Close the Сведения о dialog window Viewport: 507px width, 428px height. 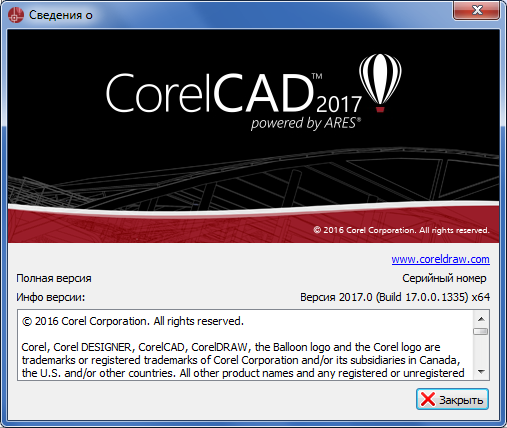coord(476,10)
